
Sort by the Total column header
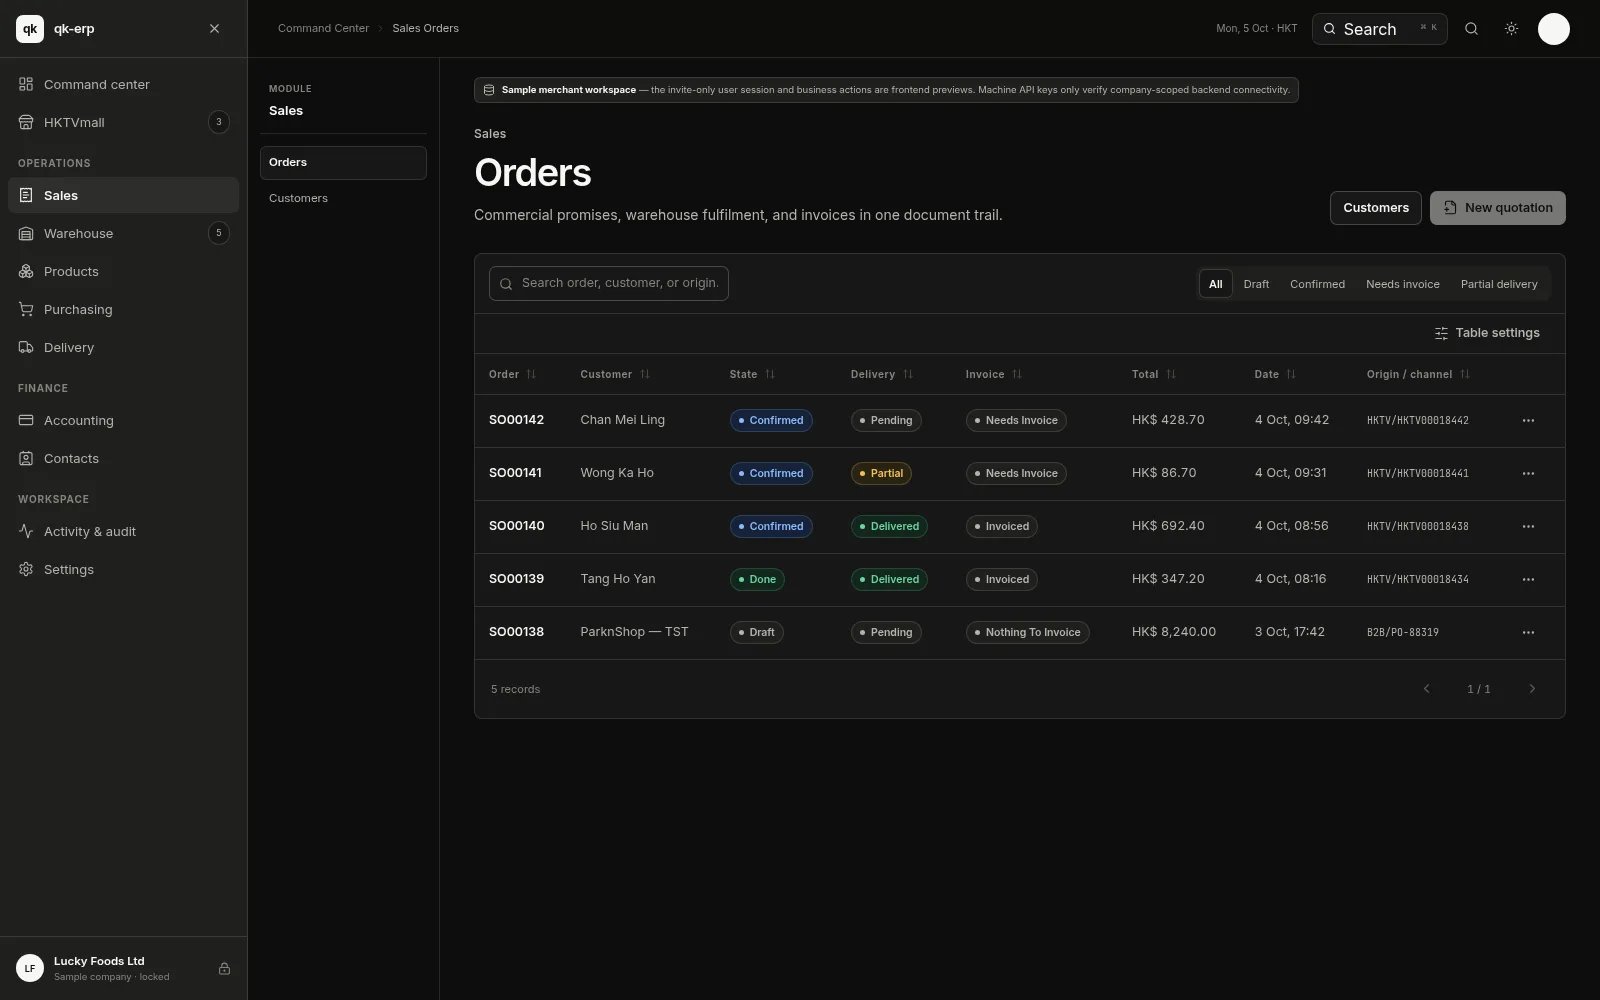tap(1154, 374)
